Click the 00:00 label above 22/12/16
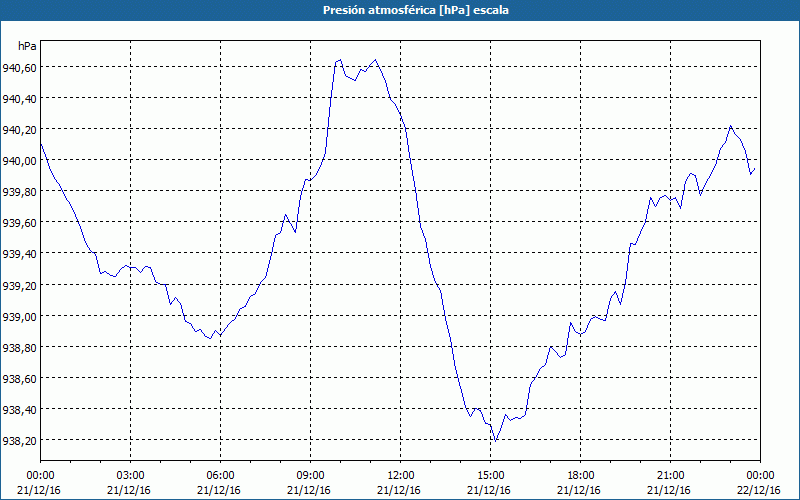Image resolution: width=800 pixels, height=500 pixels. click(x=760, y=476)
